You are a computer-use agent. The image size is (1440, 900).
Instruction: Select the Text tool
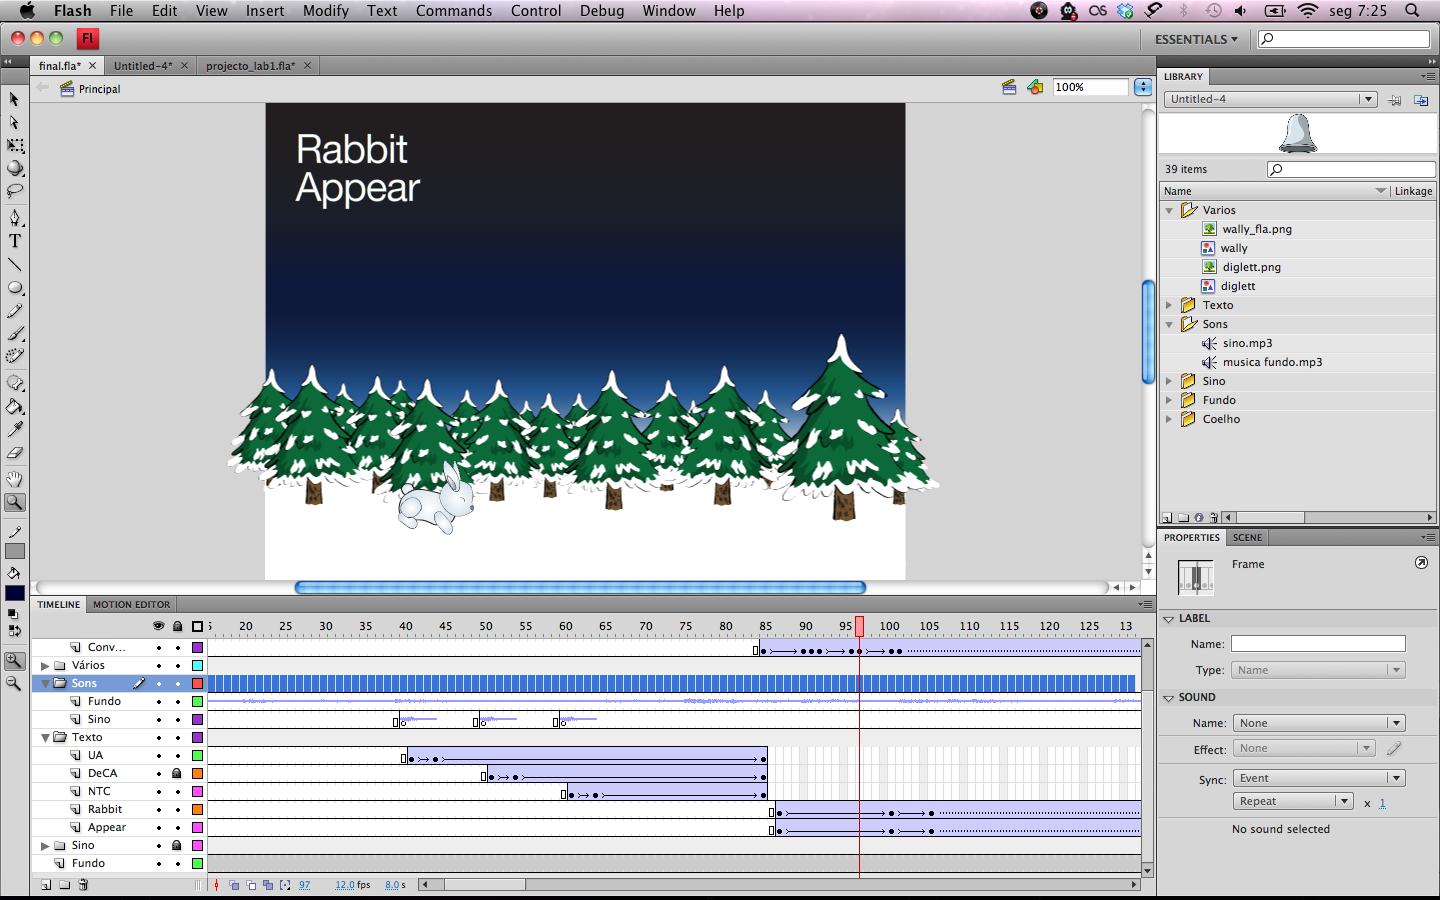point(15,241)
